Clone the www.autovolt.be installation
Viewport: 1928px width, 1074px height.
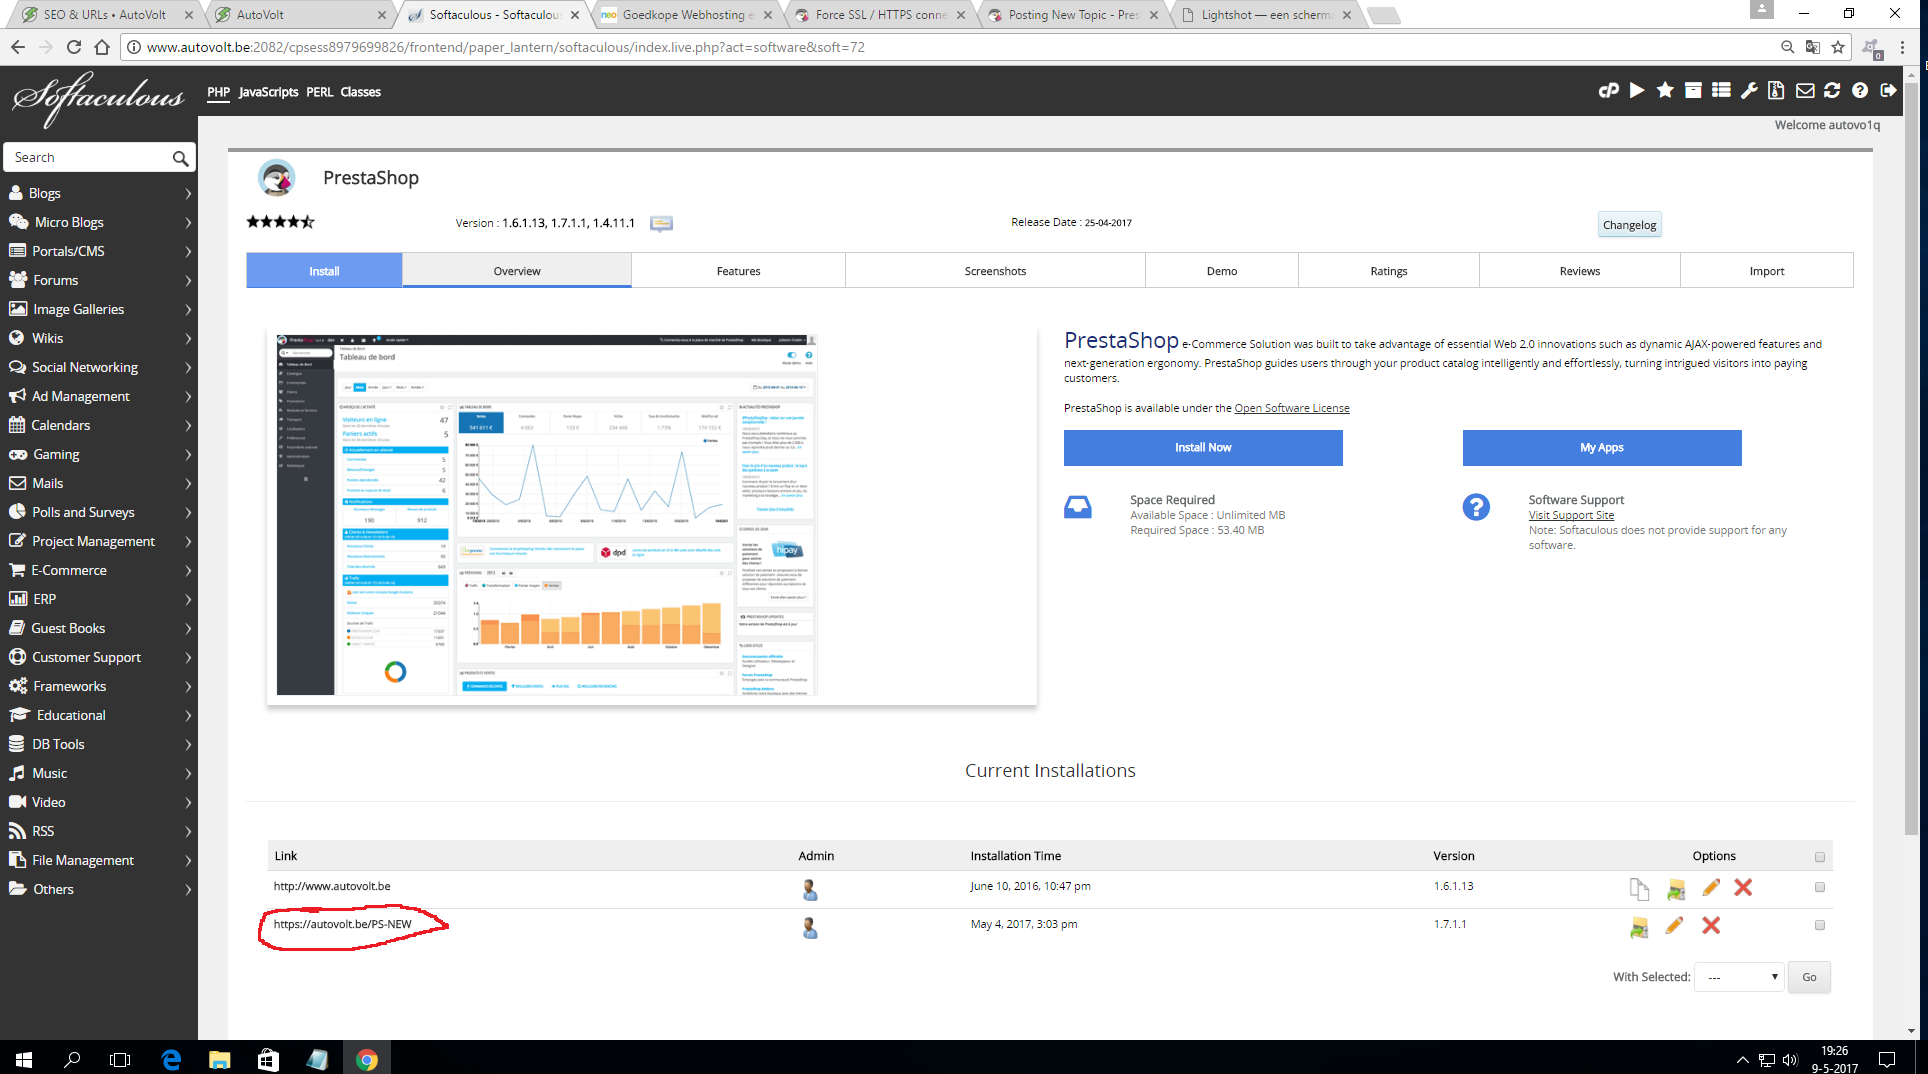[1639, 888]
